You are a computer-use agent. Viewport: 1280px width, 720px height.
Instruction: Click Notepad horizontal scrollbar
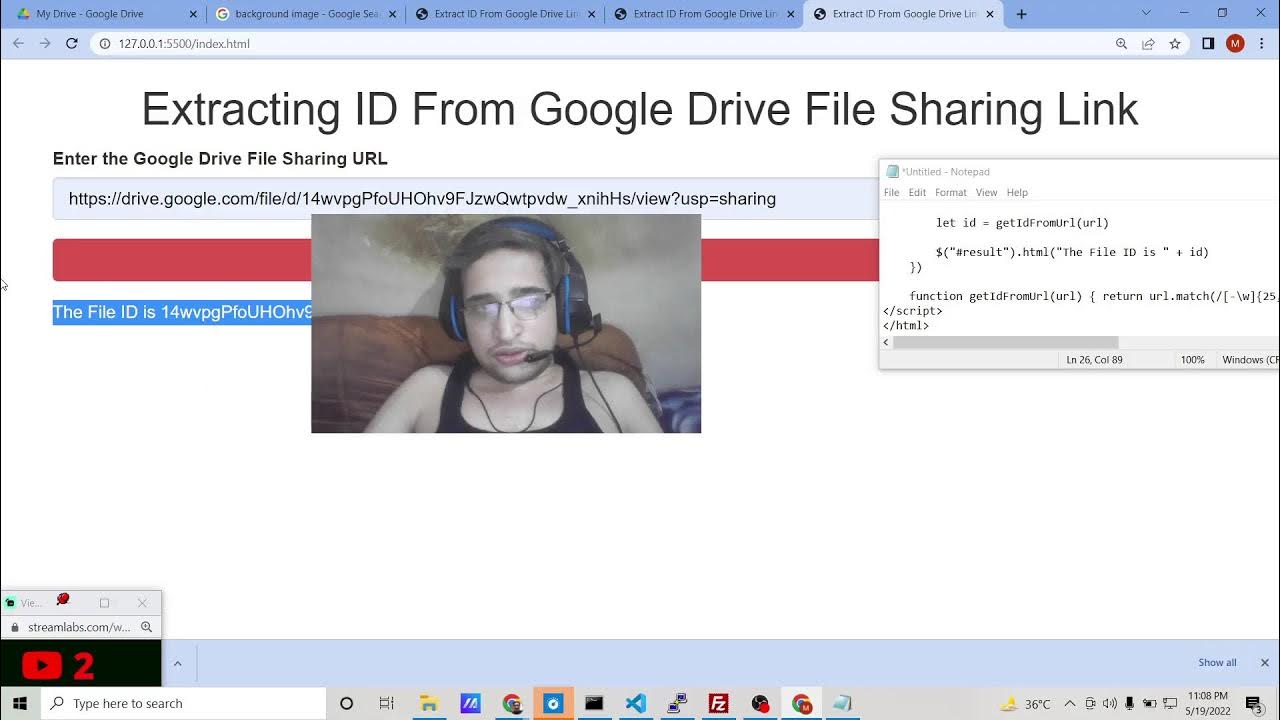[1004, 342]
